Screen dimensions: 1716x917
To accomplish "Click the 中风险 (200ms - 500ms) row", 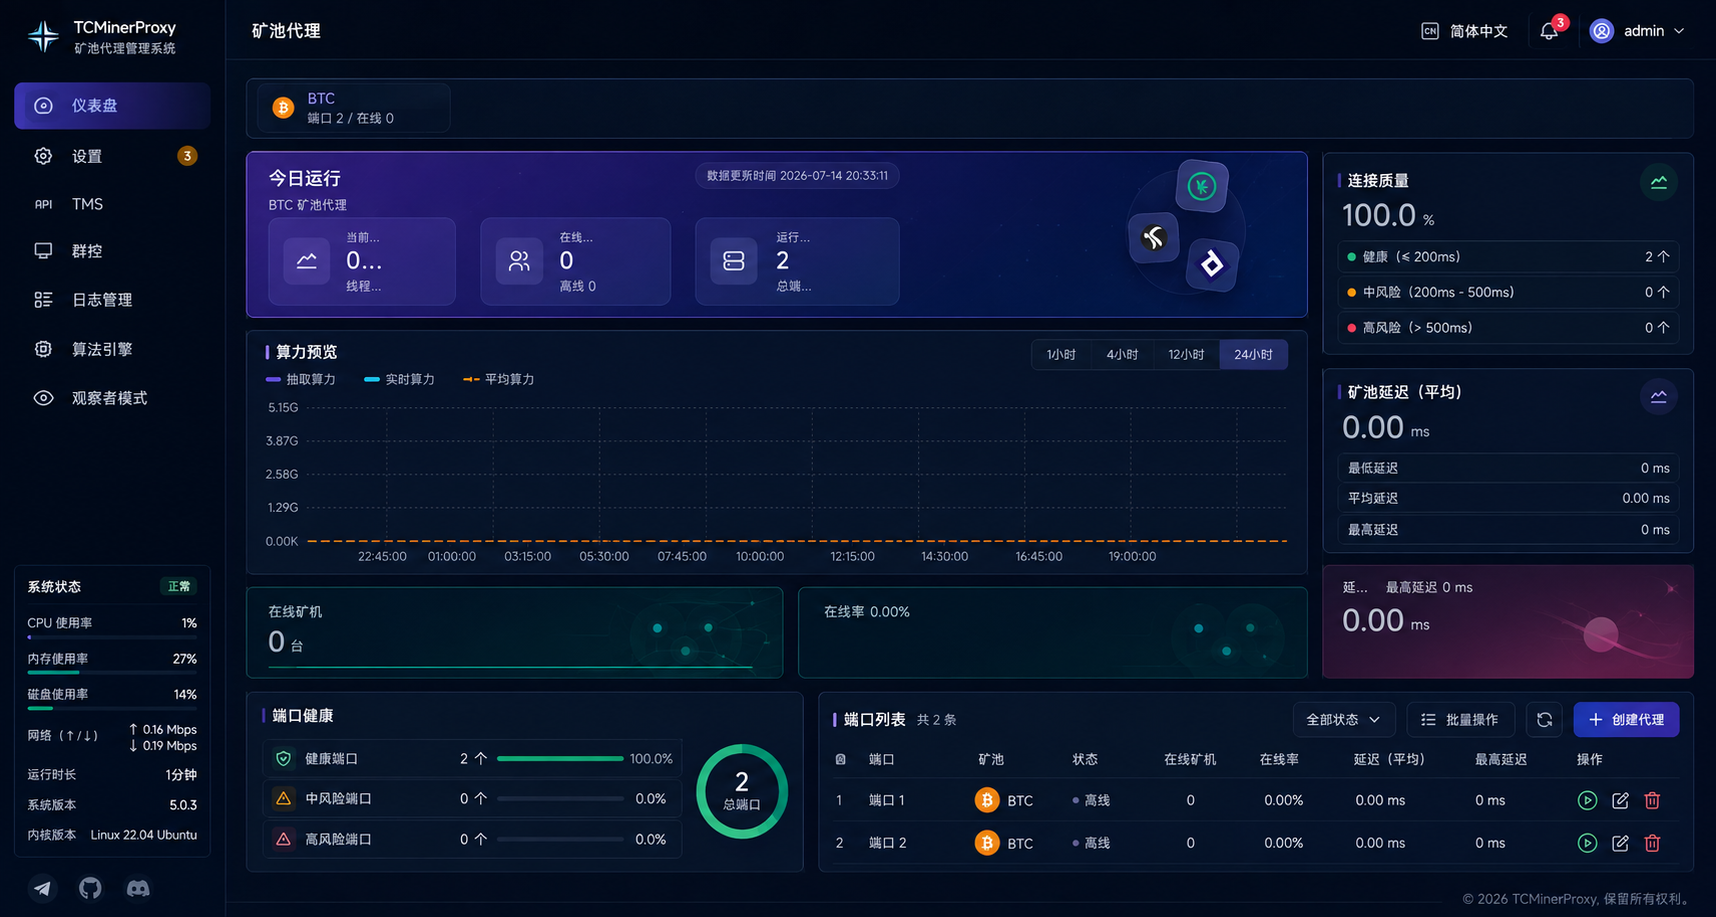I will 1508,292.
